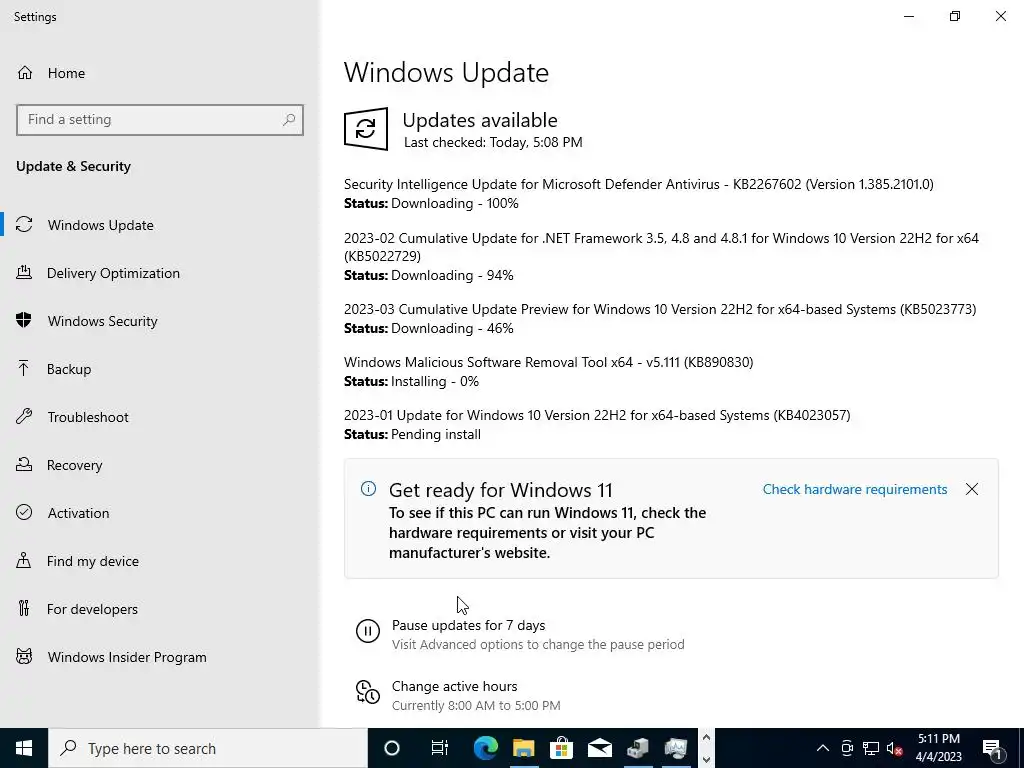The width and height of the screenshot is (1024, 768).
Task: Open Windows Security page
Action: click(x=103, y=321)
